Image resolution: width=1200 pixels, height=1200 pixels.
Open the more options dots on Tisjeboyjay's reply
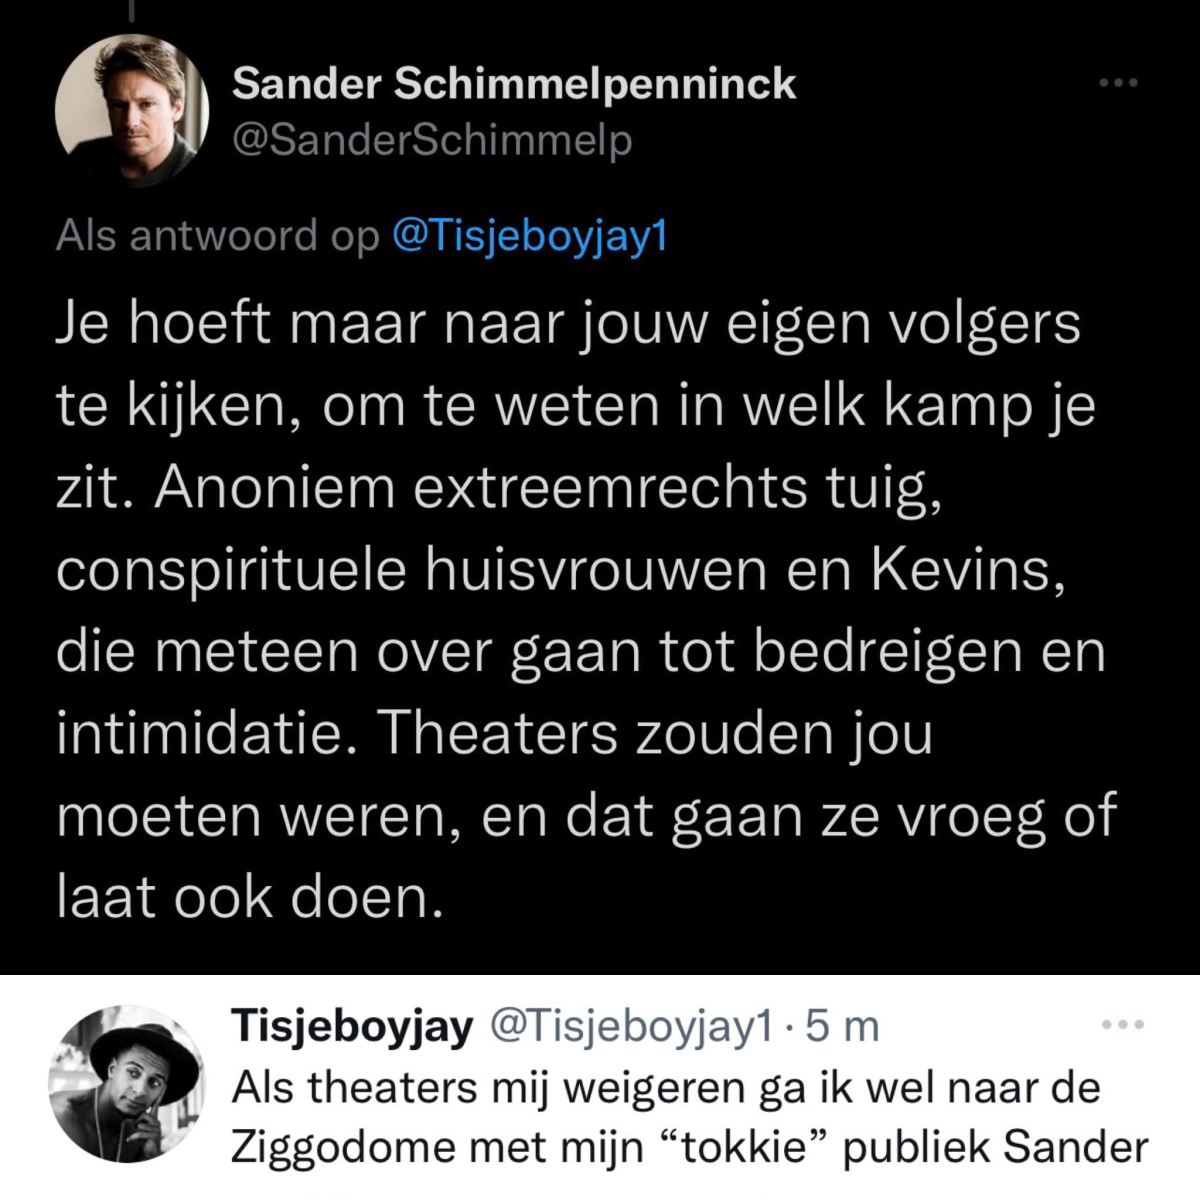point(1122,1025)
